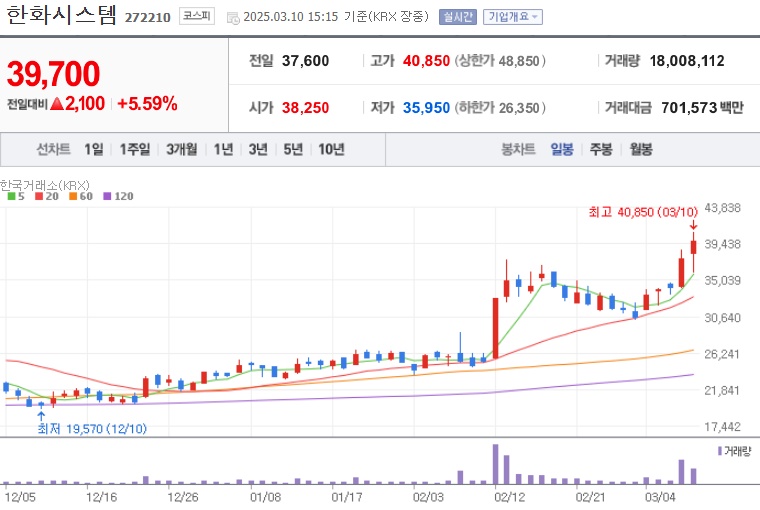Click the 43,838 price axis label
The height and width of the screenshot is (510, 760).
click(723, 208)
